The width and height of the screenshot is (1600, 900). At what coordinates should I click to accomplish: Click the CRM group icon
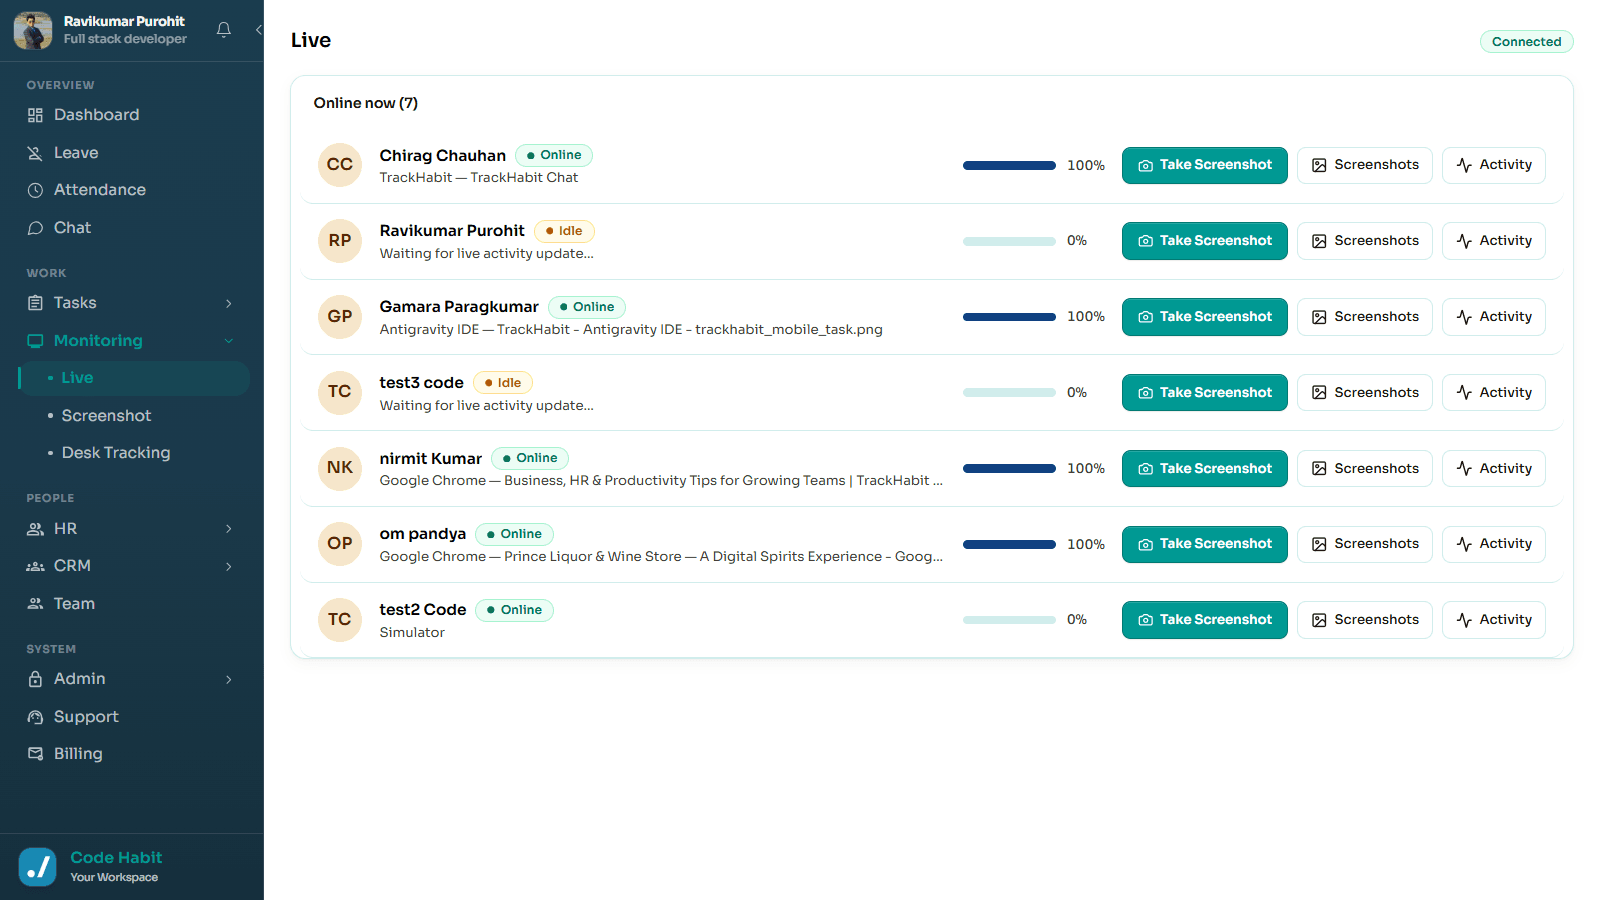[x=35, y=566]
